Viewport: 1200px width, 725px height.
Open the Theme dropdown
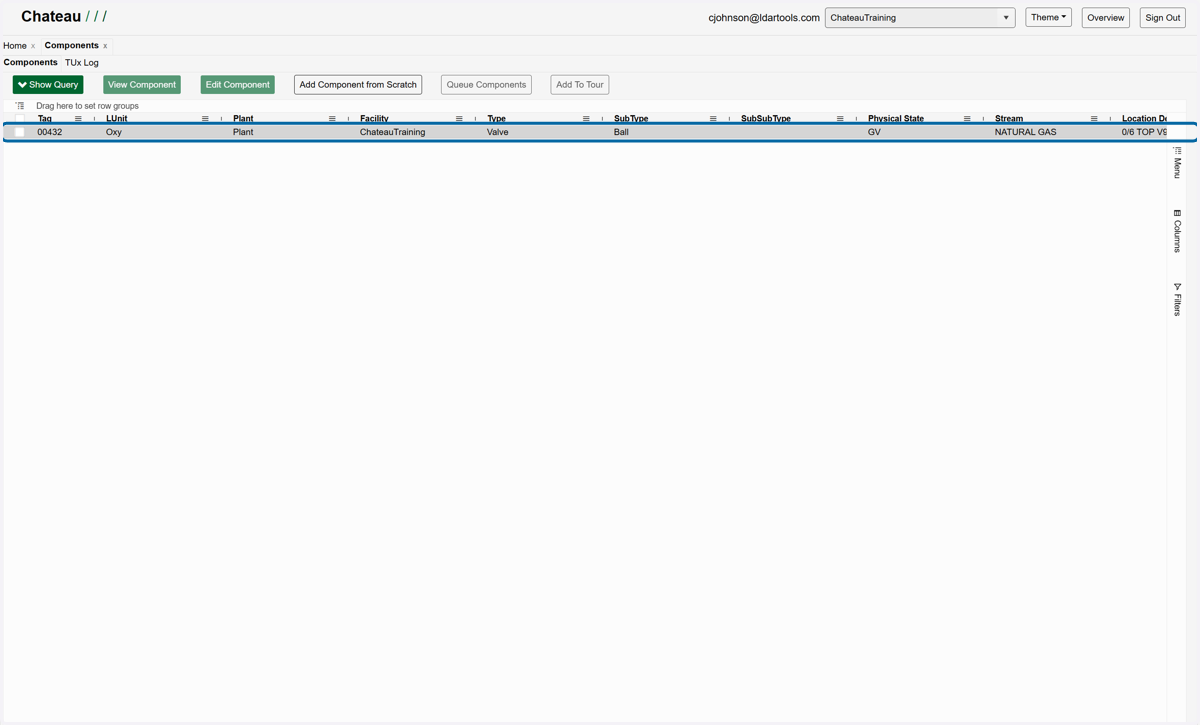click(x=1048, y=18)
